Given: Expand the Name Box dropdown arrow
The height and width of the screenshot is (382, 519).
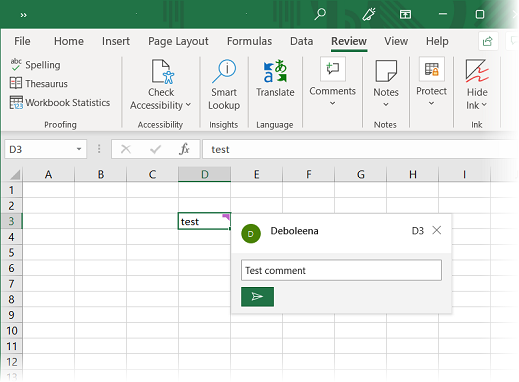Looking at the screenshot, I should click(x=79, y=149).
